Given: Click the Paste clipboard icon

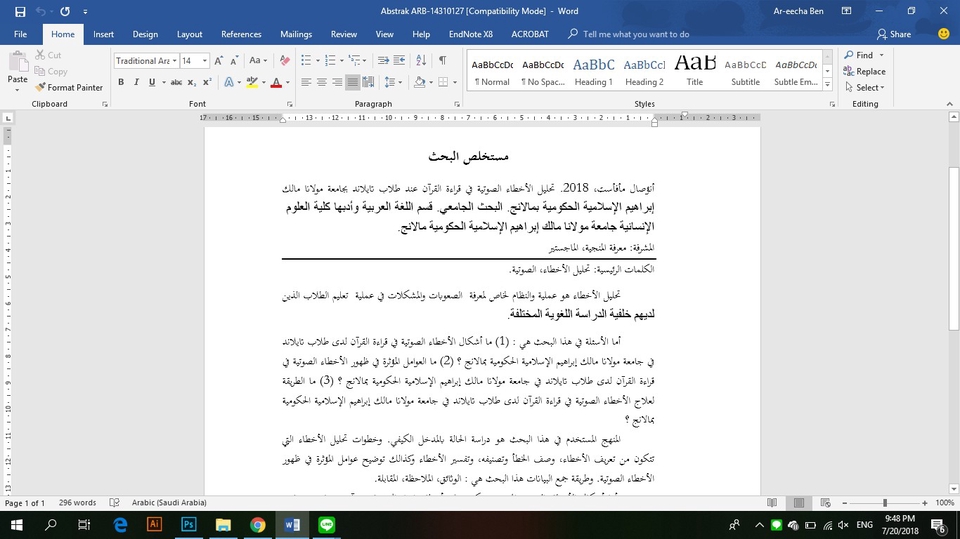Looking at the screenshot, I should [x=17, y=62].
